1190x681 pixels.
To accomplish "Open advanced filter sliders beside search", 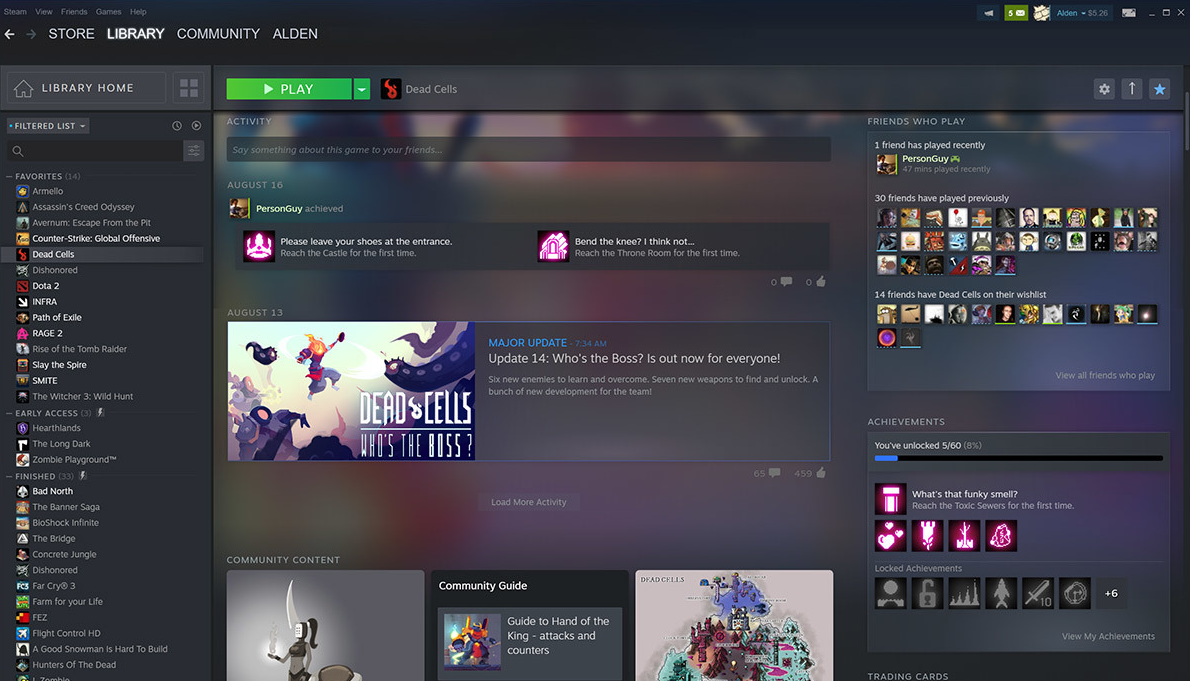I will pos(194,151).
